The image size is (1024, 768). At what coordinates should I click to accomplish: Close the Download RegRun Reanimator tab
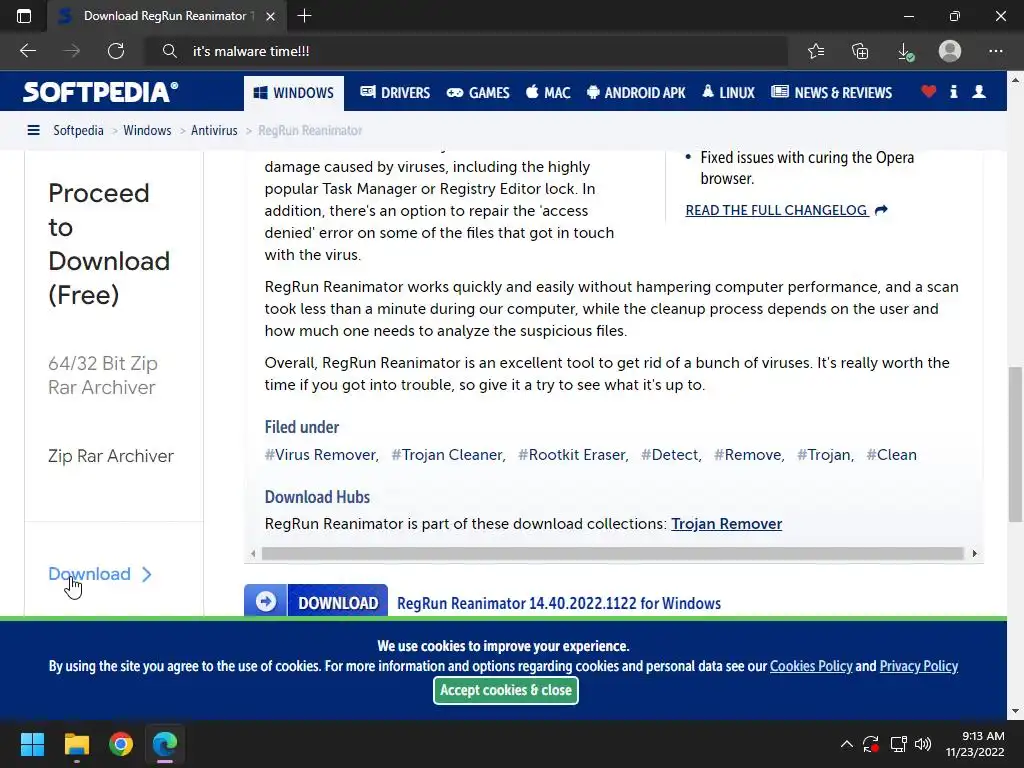tap(270, 16)
